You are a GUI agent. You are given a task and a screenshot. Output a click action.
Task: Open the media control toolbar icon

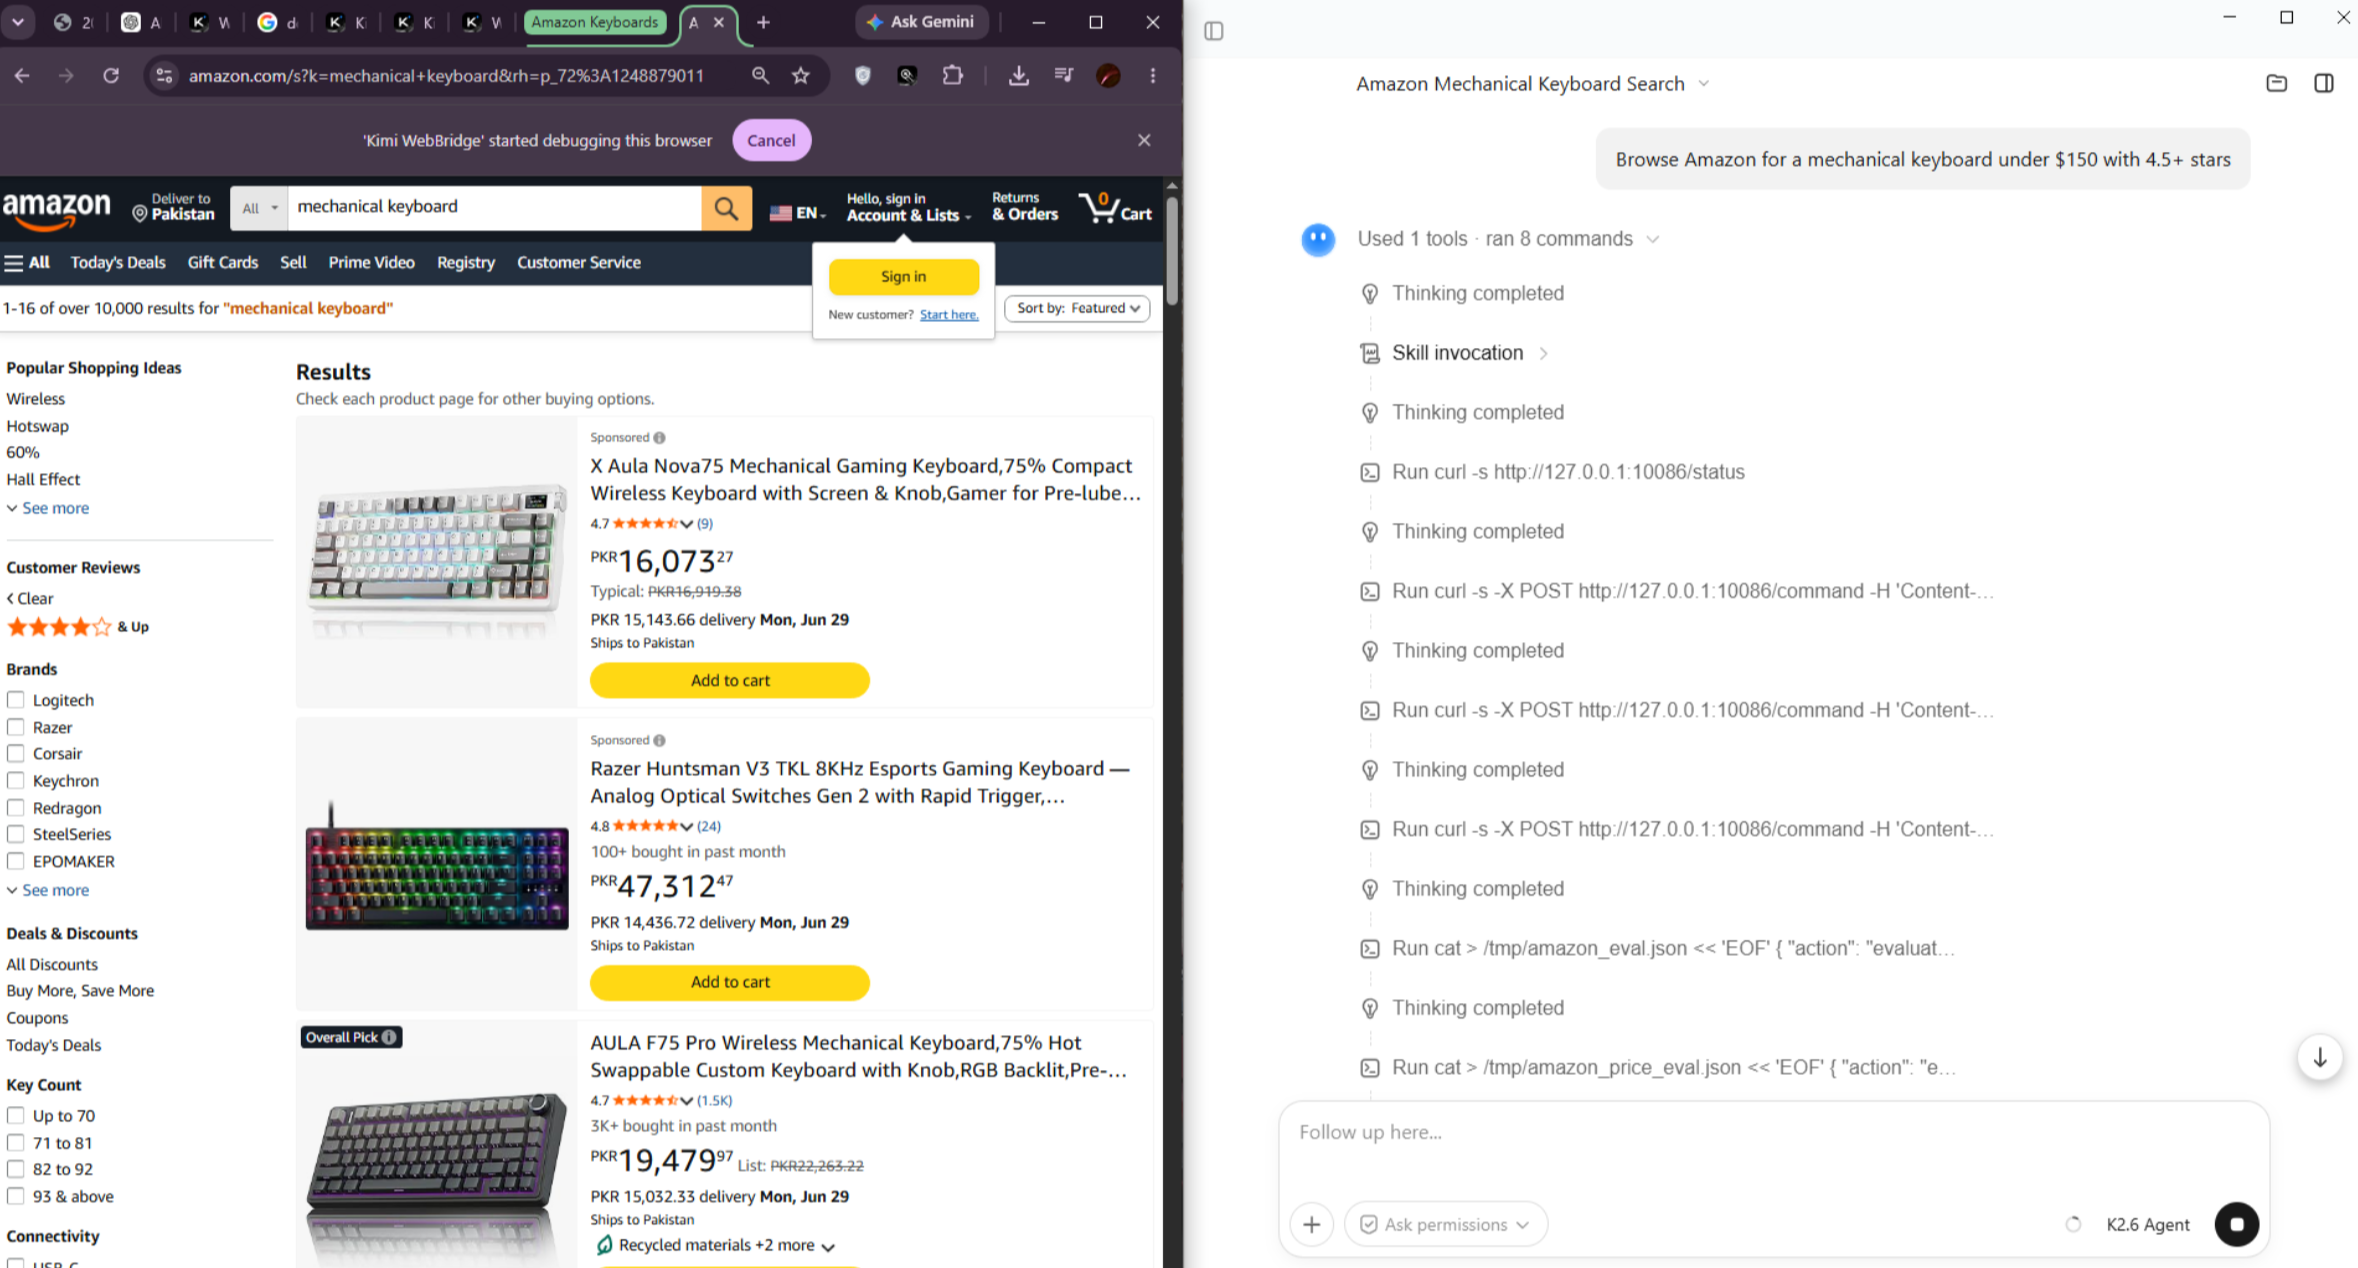1063,76
